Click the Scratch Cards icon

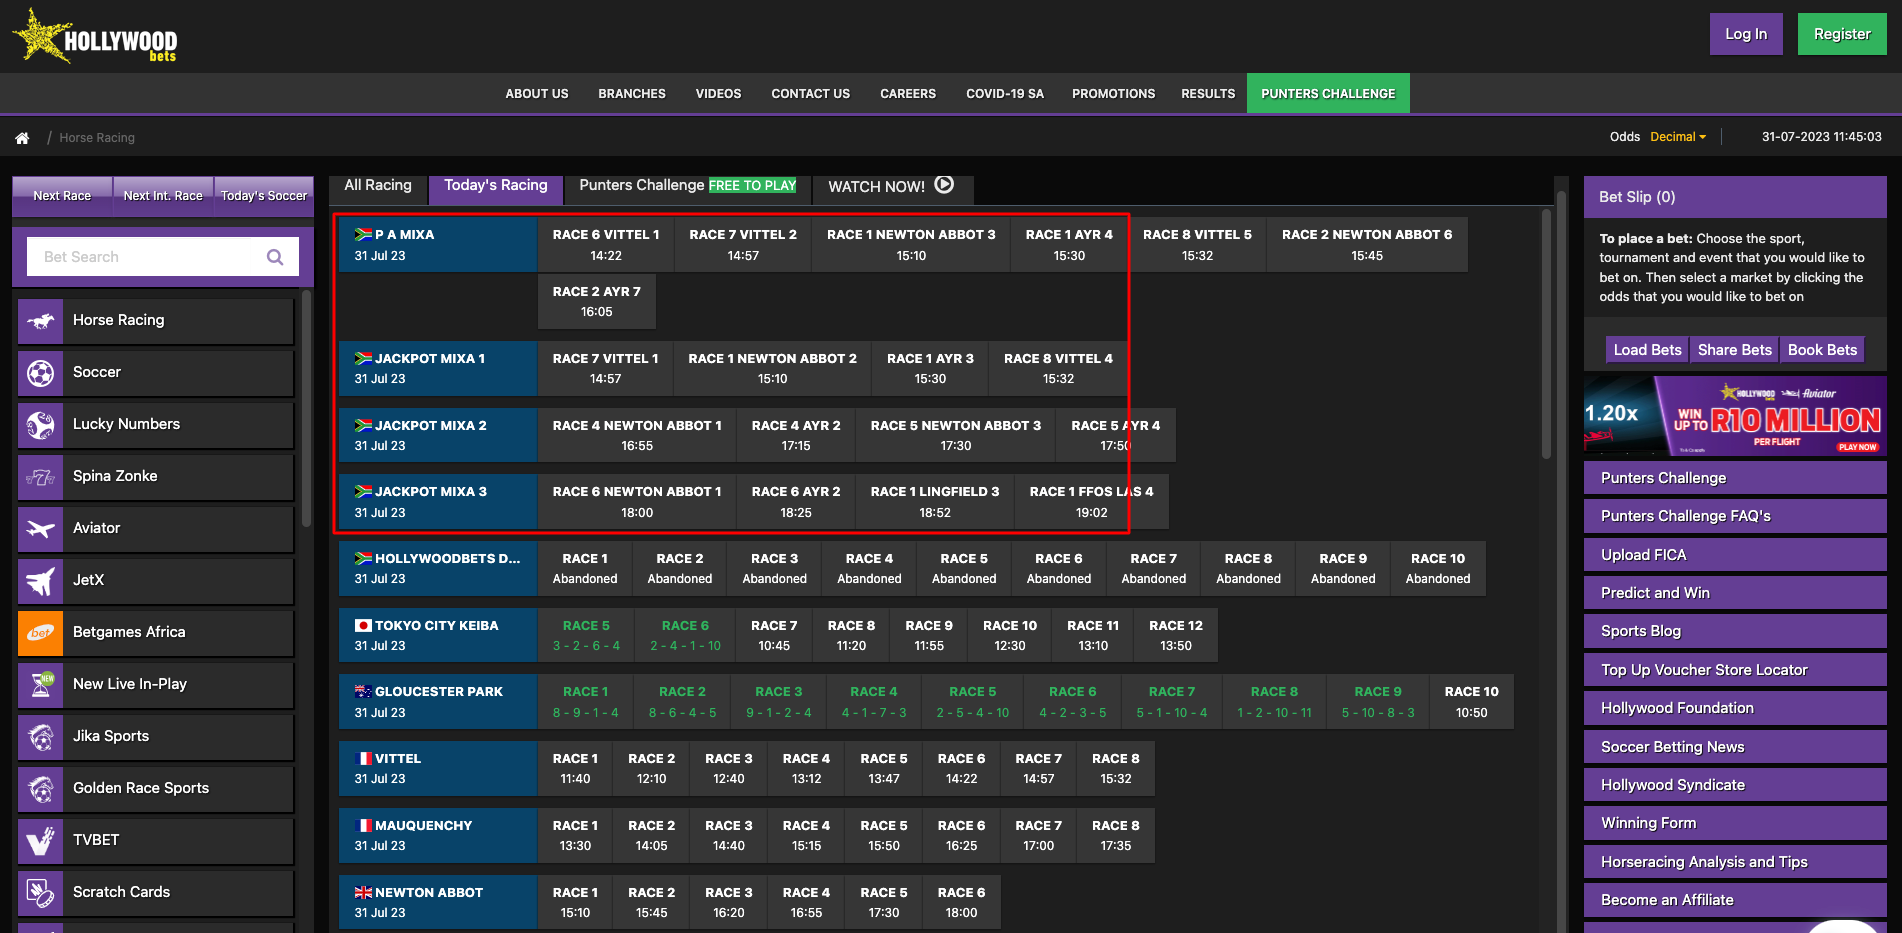40,892
